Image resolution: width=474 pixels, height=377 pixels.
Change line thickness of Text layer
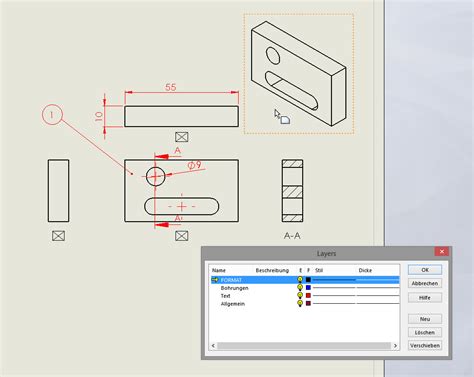click(378, 296)
